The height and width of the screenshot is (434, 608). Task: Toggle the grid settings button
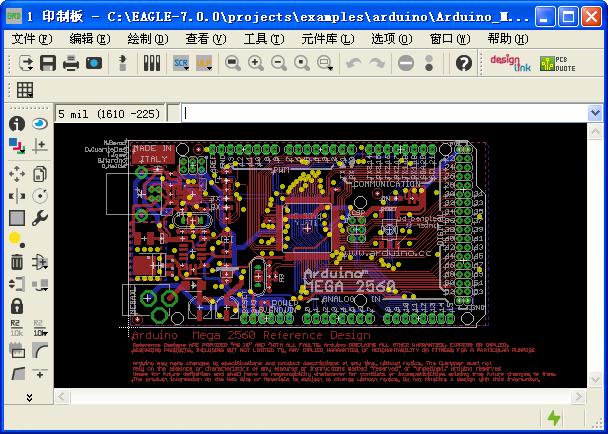point(21,90)
